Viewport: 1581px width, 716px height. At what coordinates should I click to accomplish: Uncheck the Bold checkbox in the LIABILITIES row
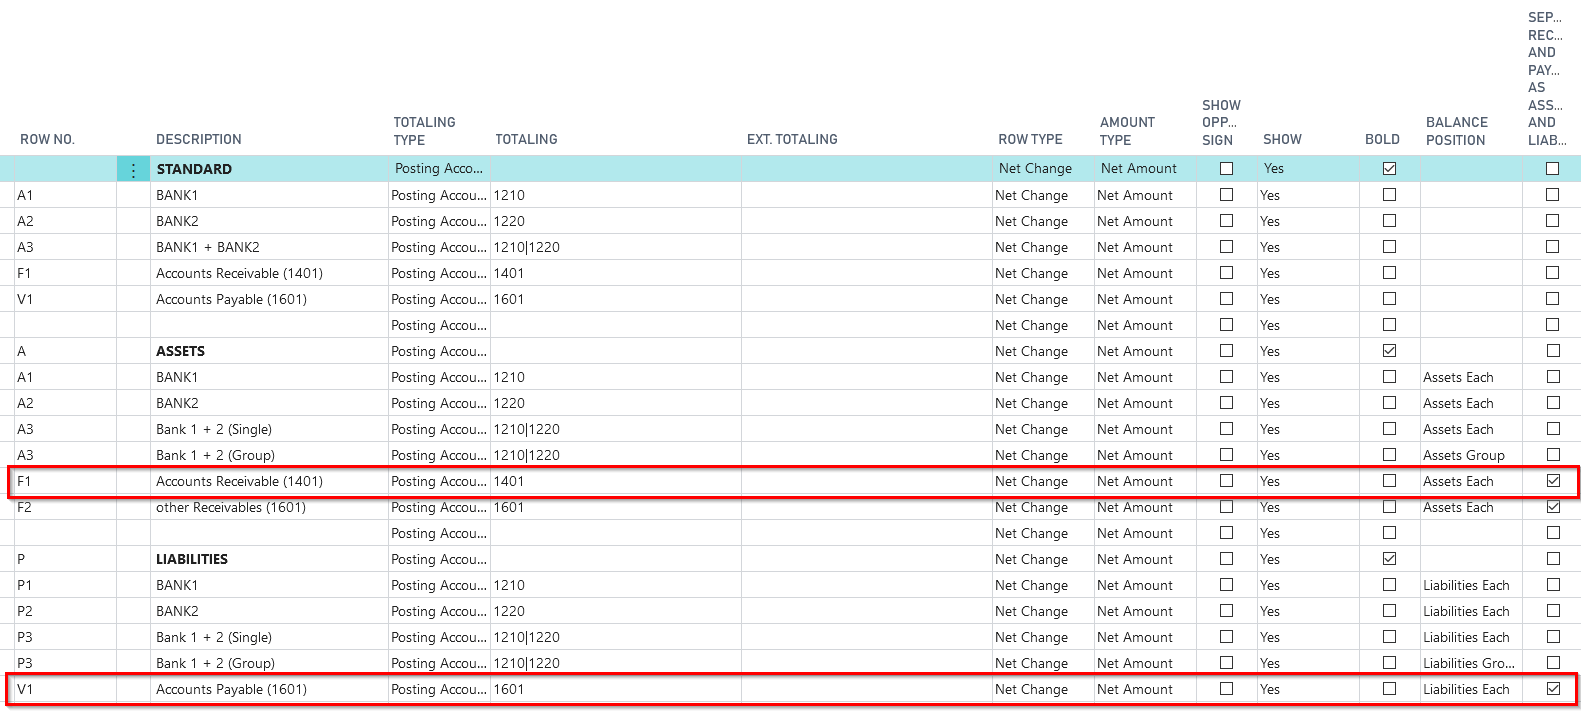pos(1389,559)
